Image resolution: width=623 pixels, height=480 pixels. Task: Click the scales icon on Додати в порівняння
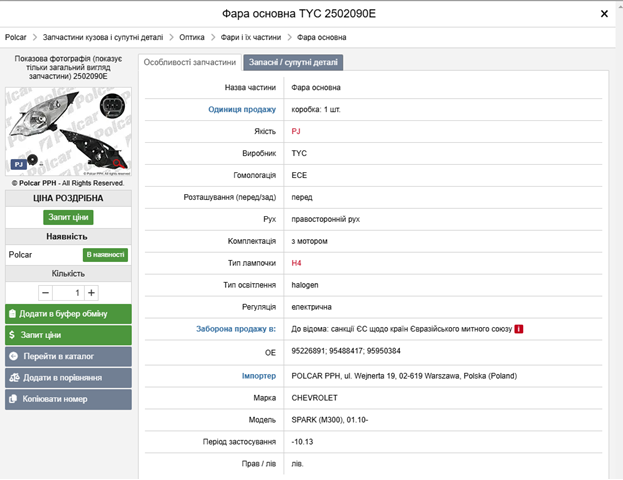click(14, 378)
